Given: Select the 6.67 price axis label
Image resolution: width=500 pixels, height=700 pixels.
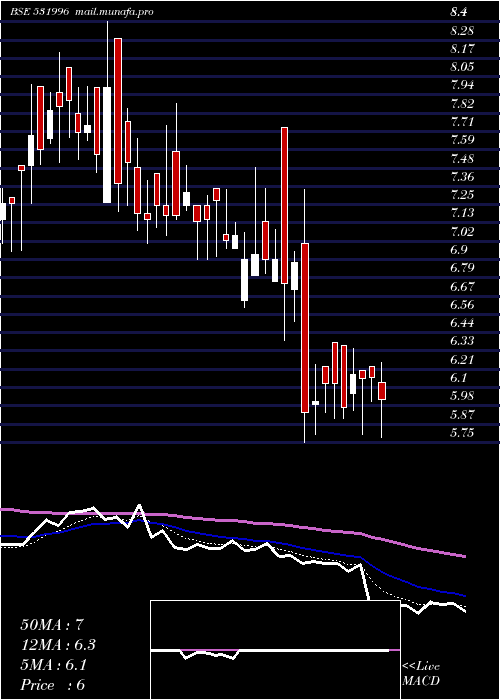Looking at the screenshot, I should [x=462, y=287].
